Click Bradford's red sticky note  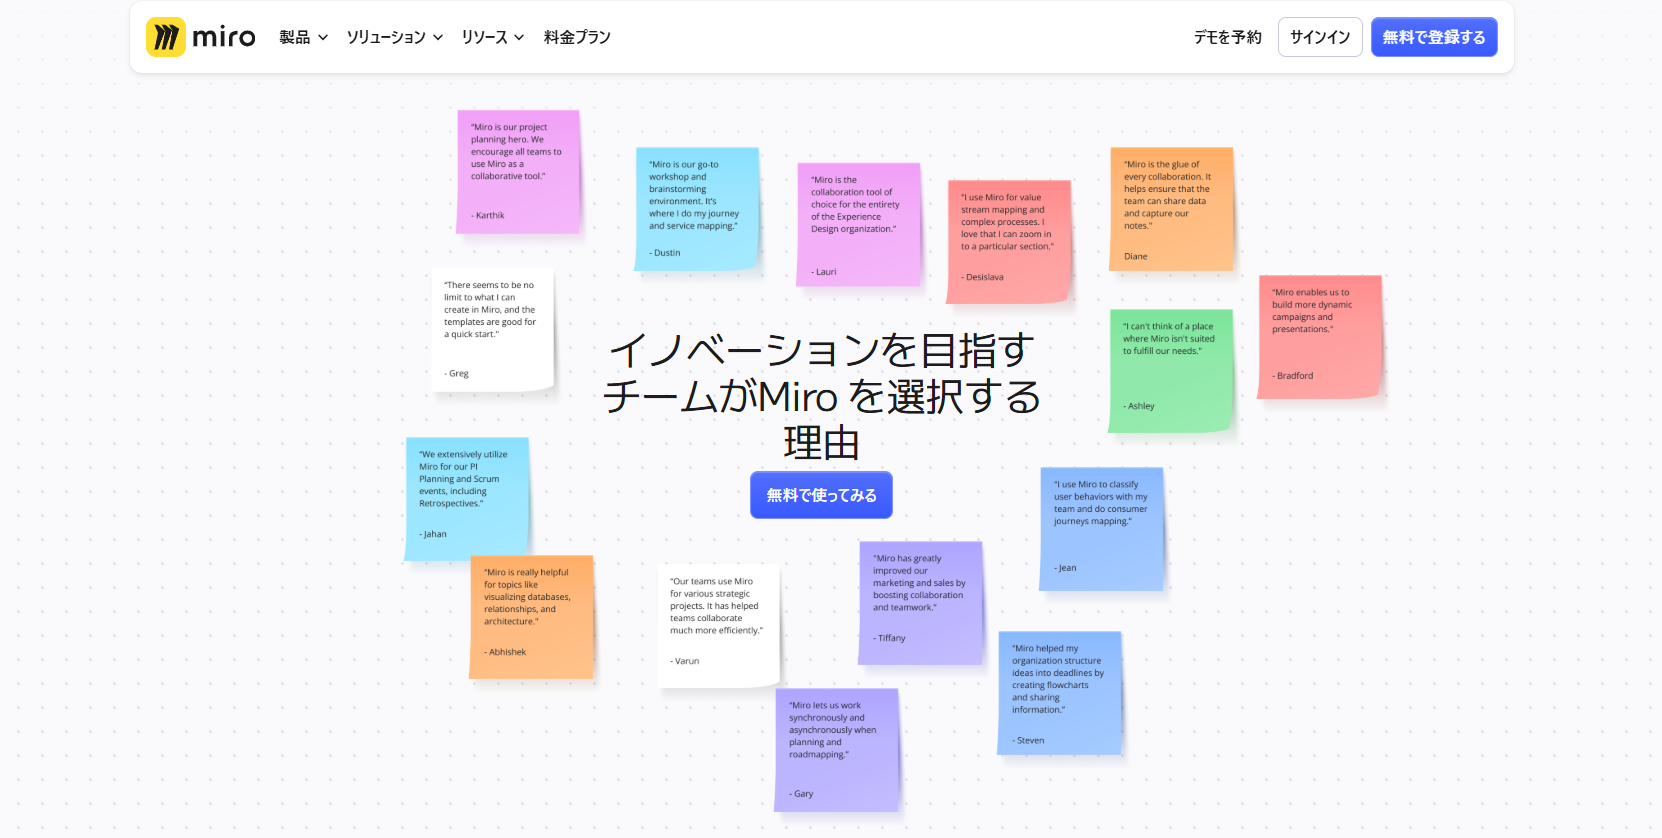click(1319, 337)
